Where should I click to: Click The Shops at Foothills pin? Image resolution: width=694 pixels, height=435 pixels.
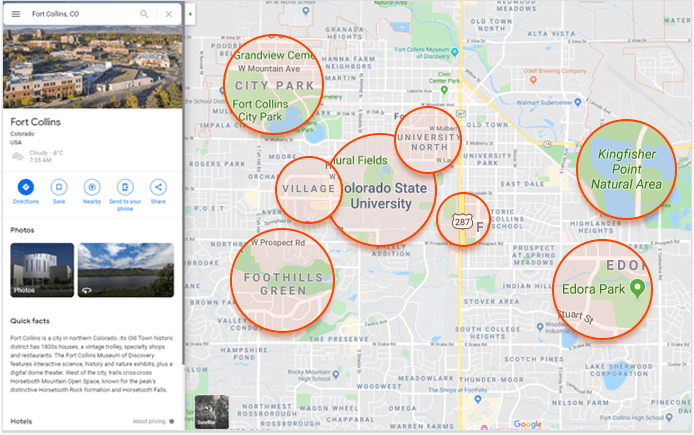[478, 399]
